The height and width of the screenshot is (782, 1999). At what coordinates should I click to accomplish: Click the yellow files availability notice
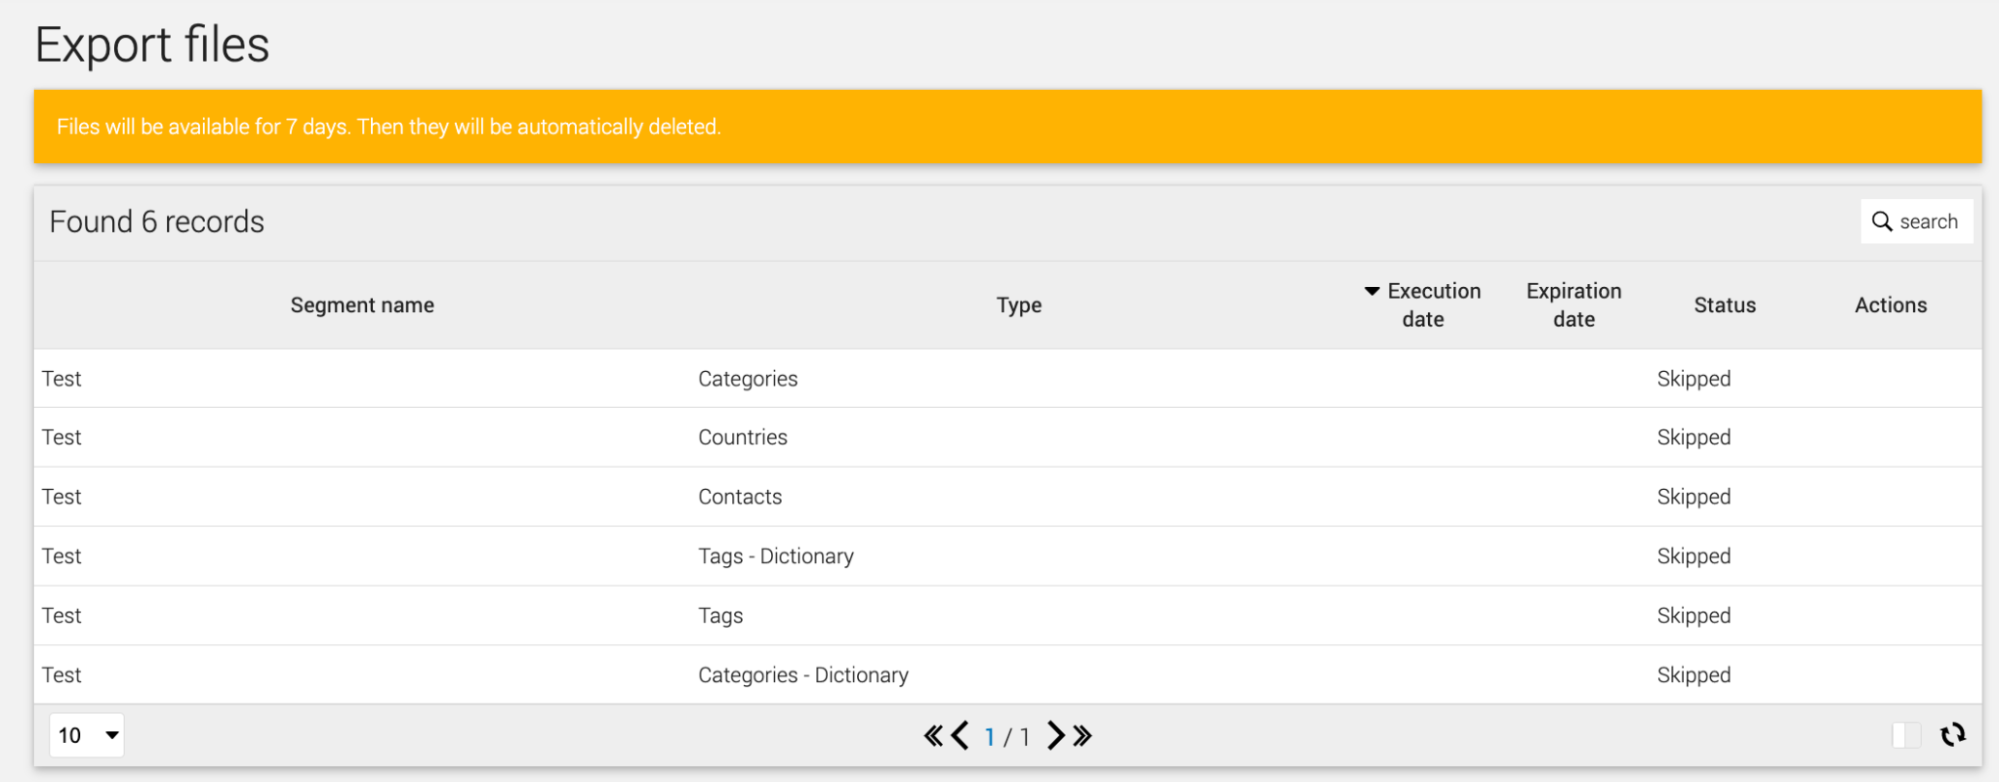pyautogui.click(x=1008, y=127)
